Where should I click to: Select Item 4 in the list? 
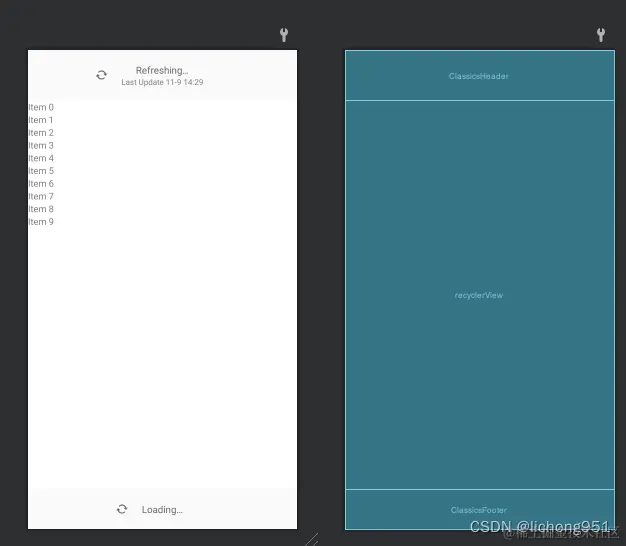(x=41, y=158)
